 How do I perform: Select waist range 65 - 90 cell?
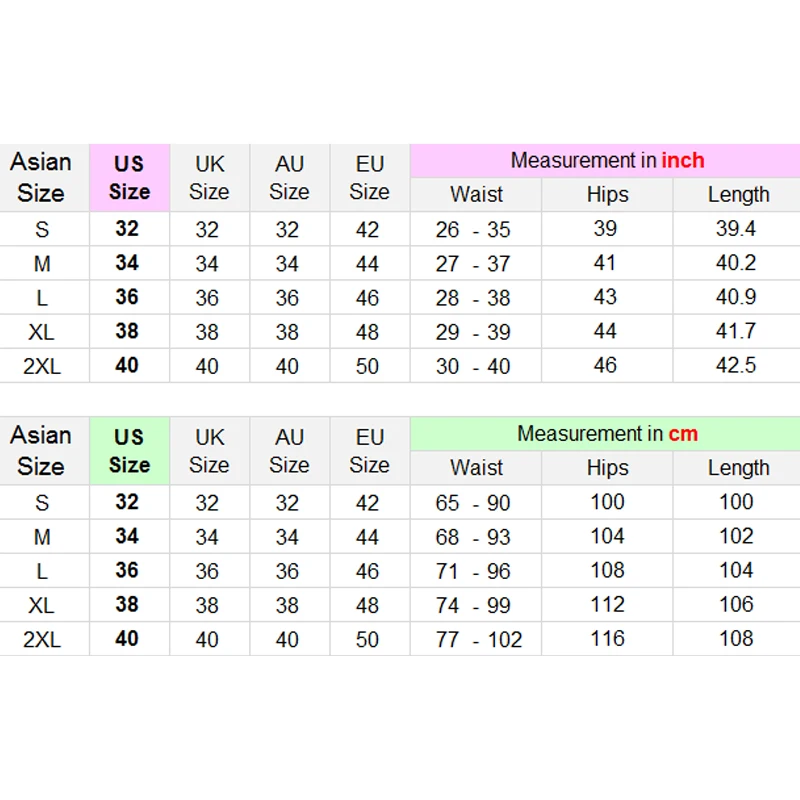(x=473, y=503)
